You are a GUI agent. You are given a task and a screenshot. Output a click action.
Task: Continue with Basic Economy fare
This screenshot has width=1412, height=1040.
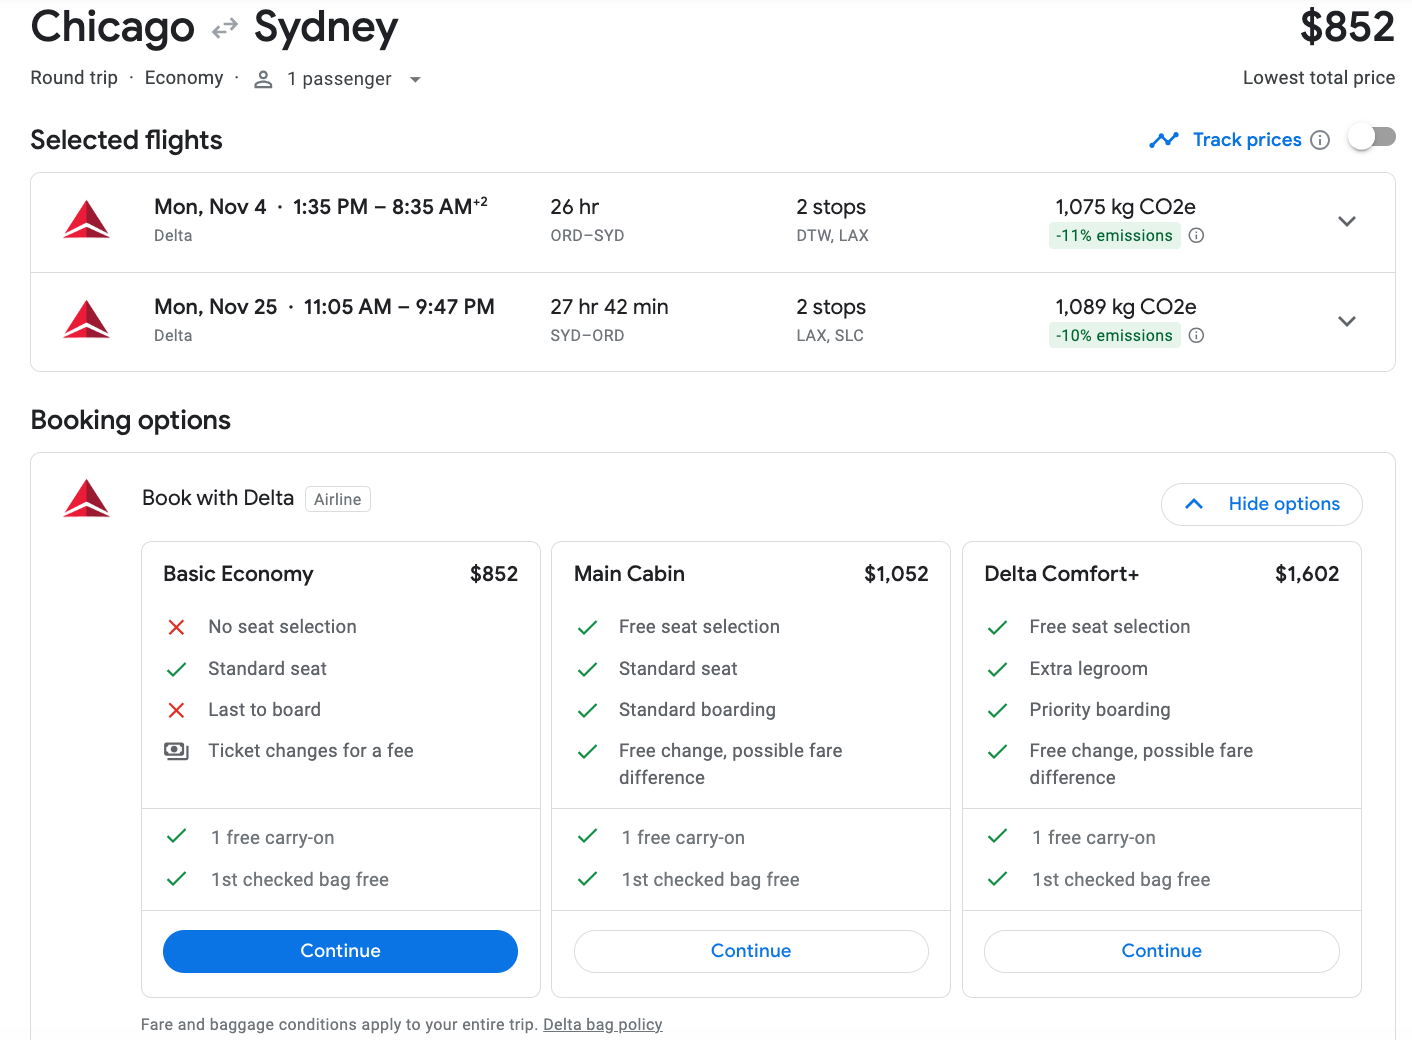coord(340,951)
